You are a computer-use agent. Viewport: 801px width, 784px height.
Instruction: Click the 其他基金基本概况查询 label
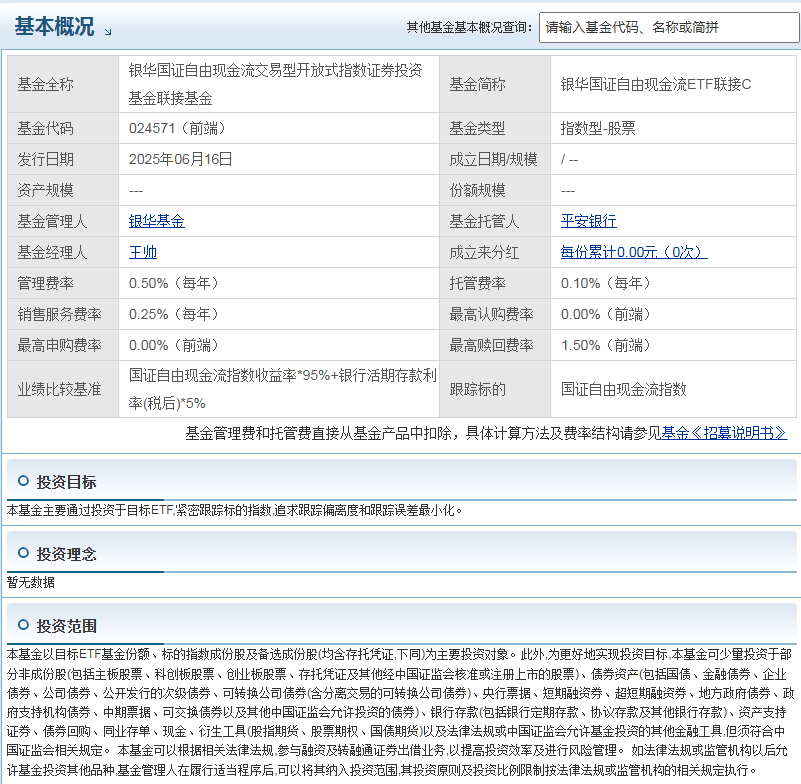click(469, 27)
